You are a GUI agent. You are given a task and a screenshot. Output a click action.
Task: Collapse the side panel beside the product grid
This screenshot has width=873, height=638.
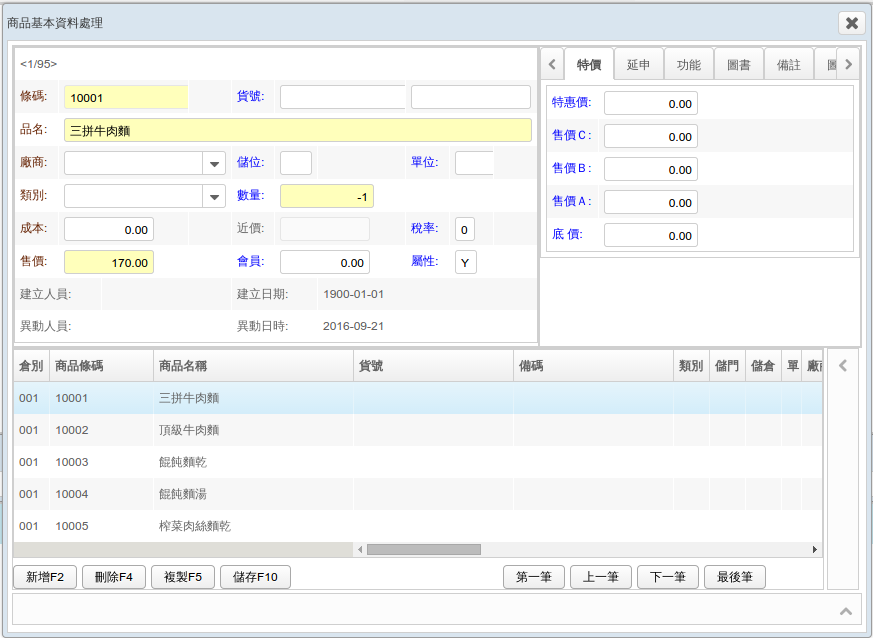pos(843,366)
